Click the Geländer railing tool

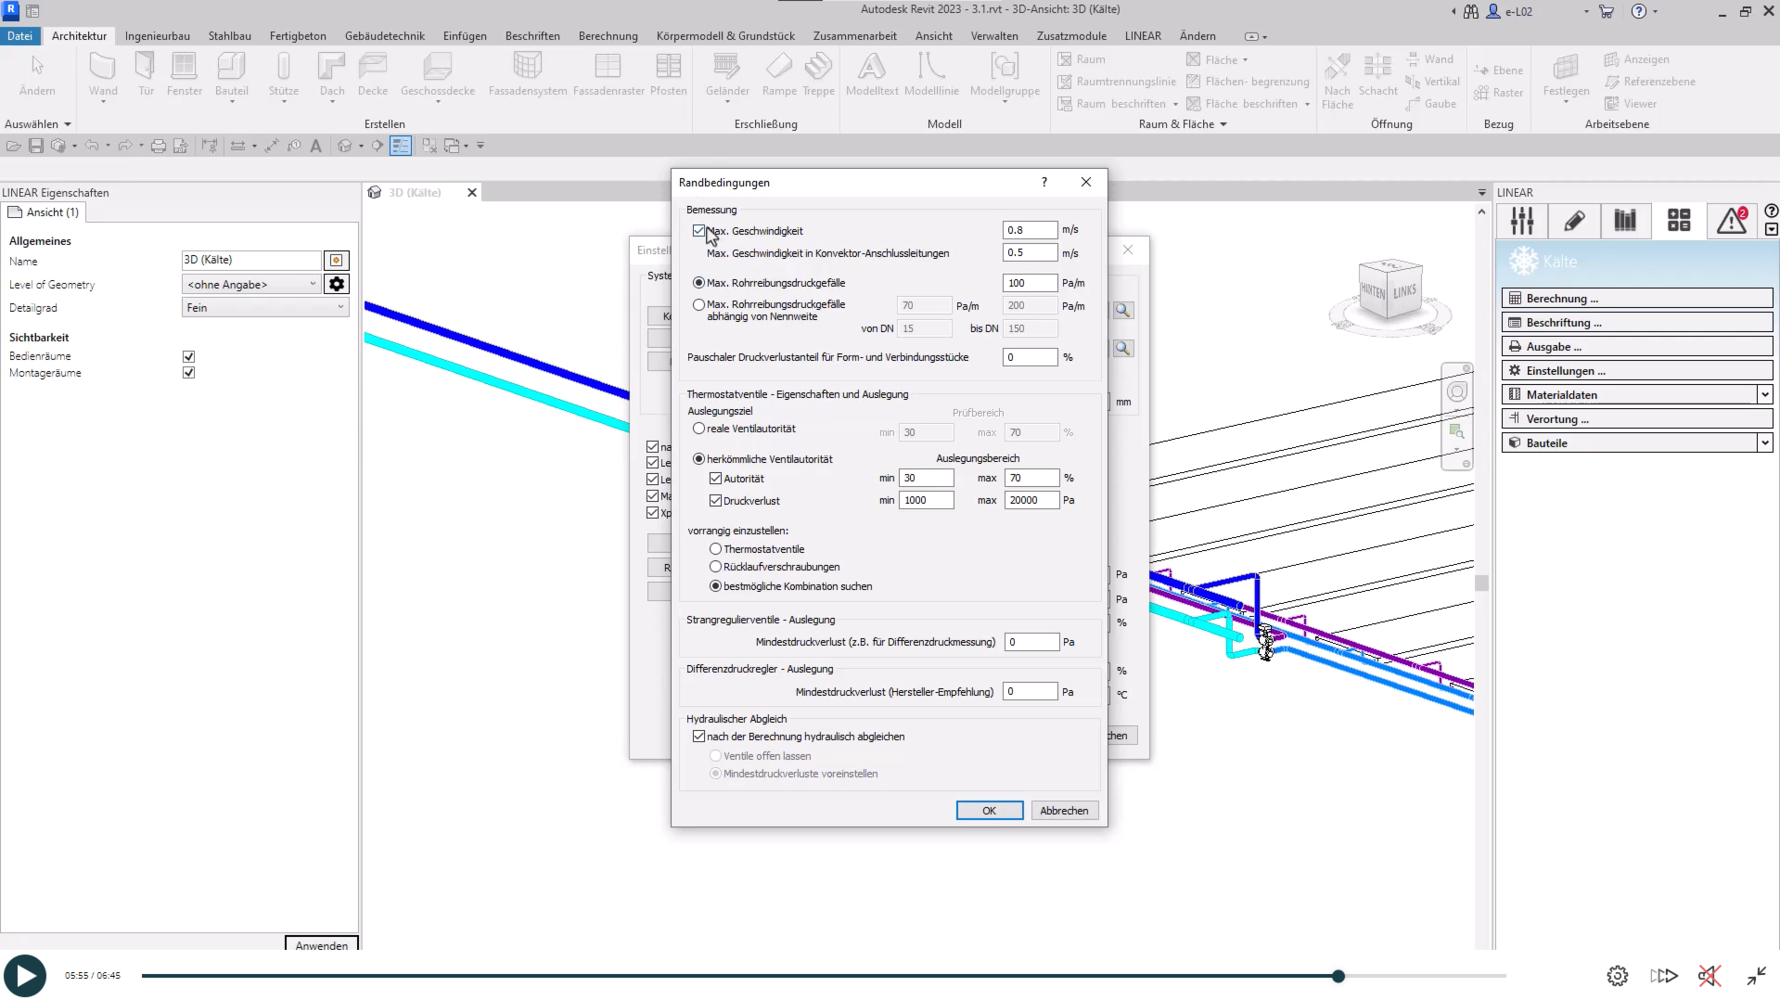(x=727, y=74)
